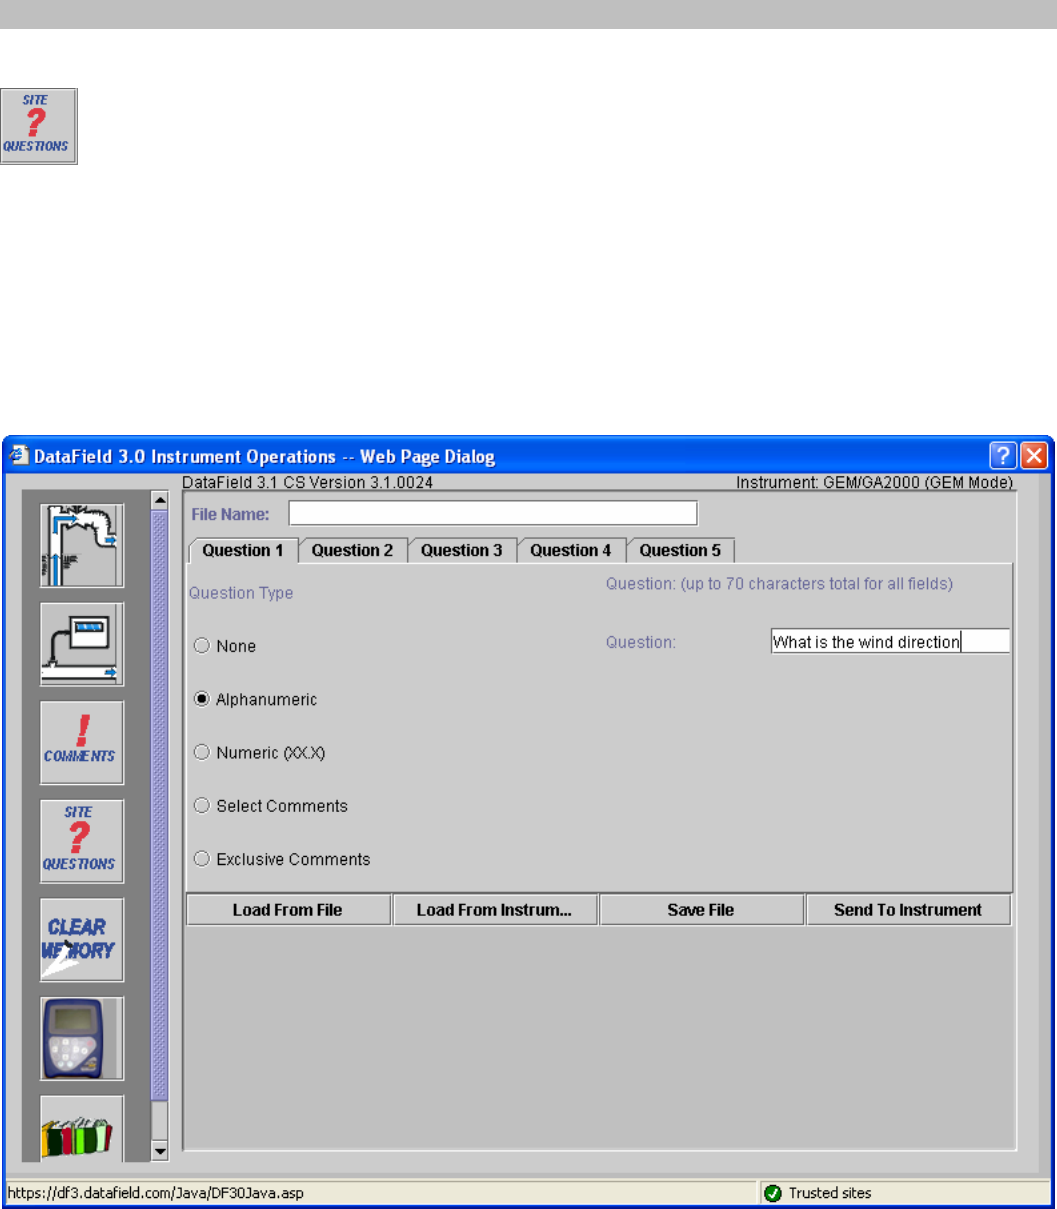Click the Internet Explorer title bar icon
This screenshot has height=1209, width=1057.
[x=20, y=457]
